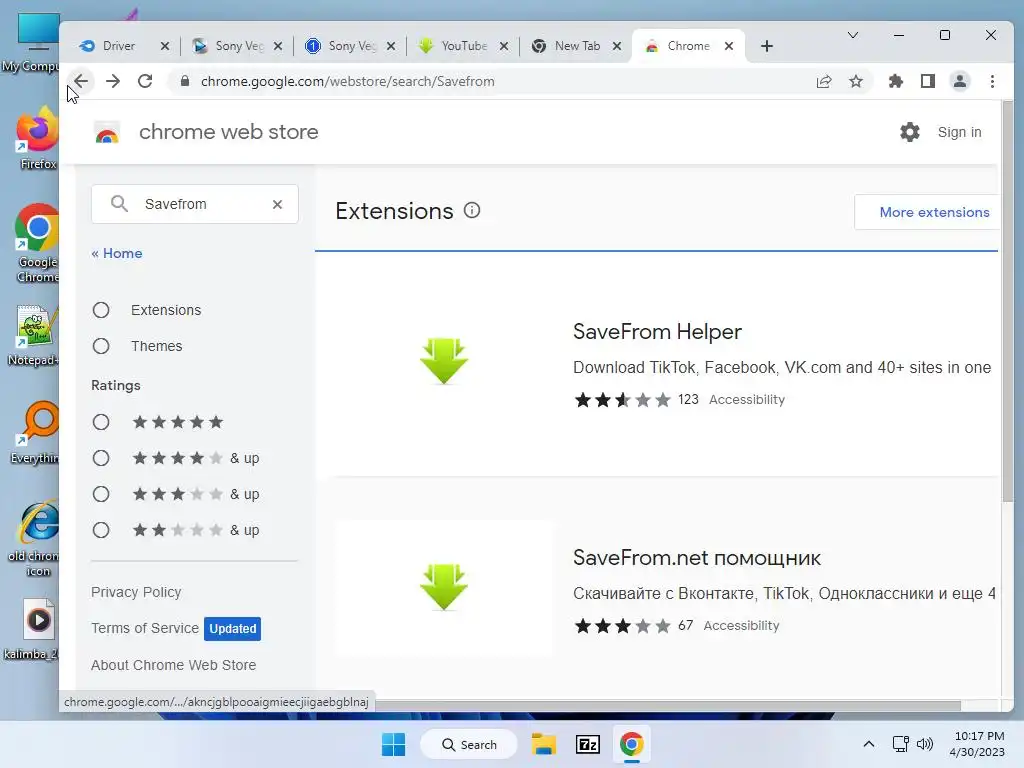Image resolution: width=1024 pixels, height=768 pixels.
Task: Open taskbar Search box
Action: point(469,744)
